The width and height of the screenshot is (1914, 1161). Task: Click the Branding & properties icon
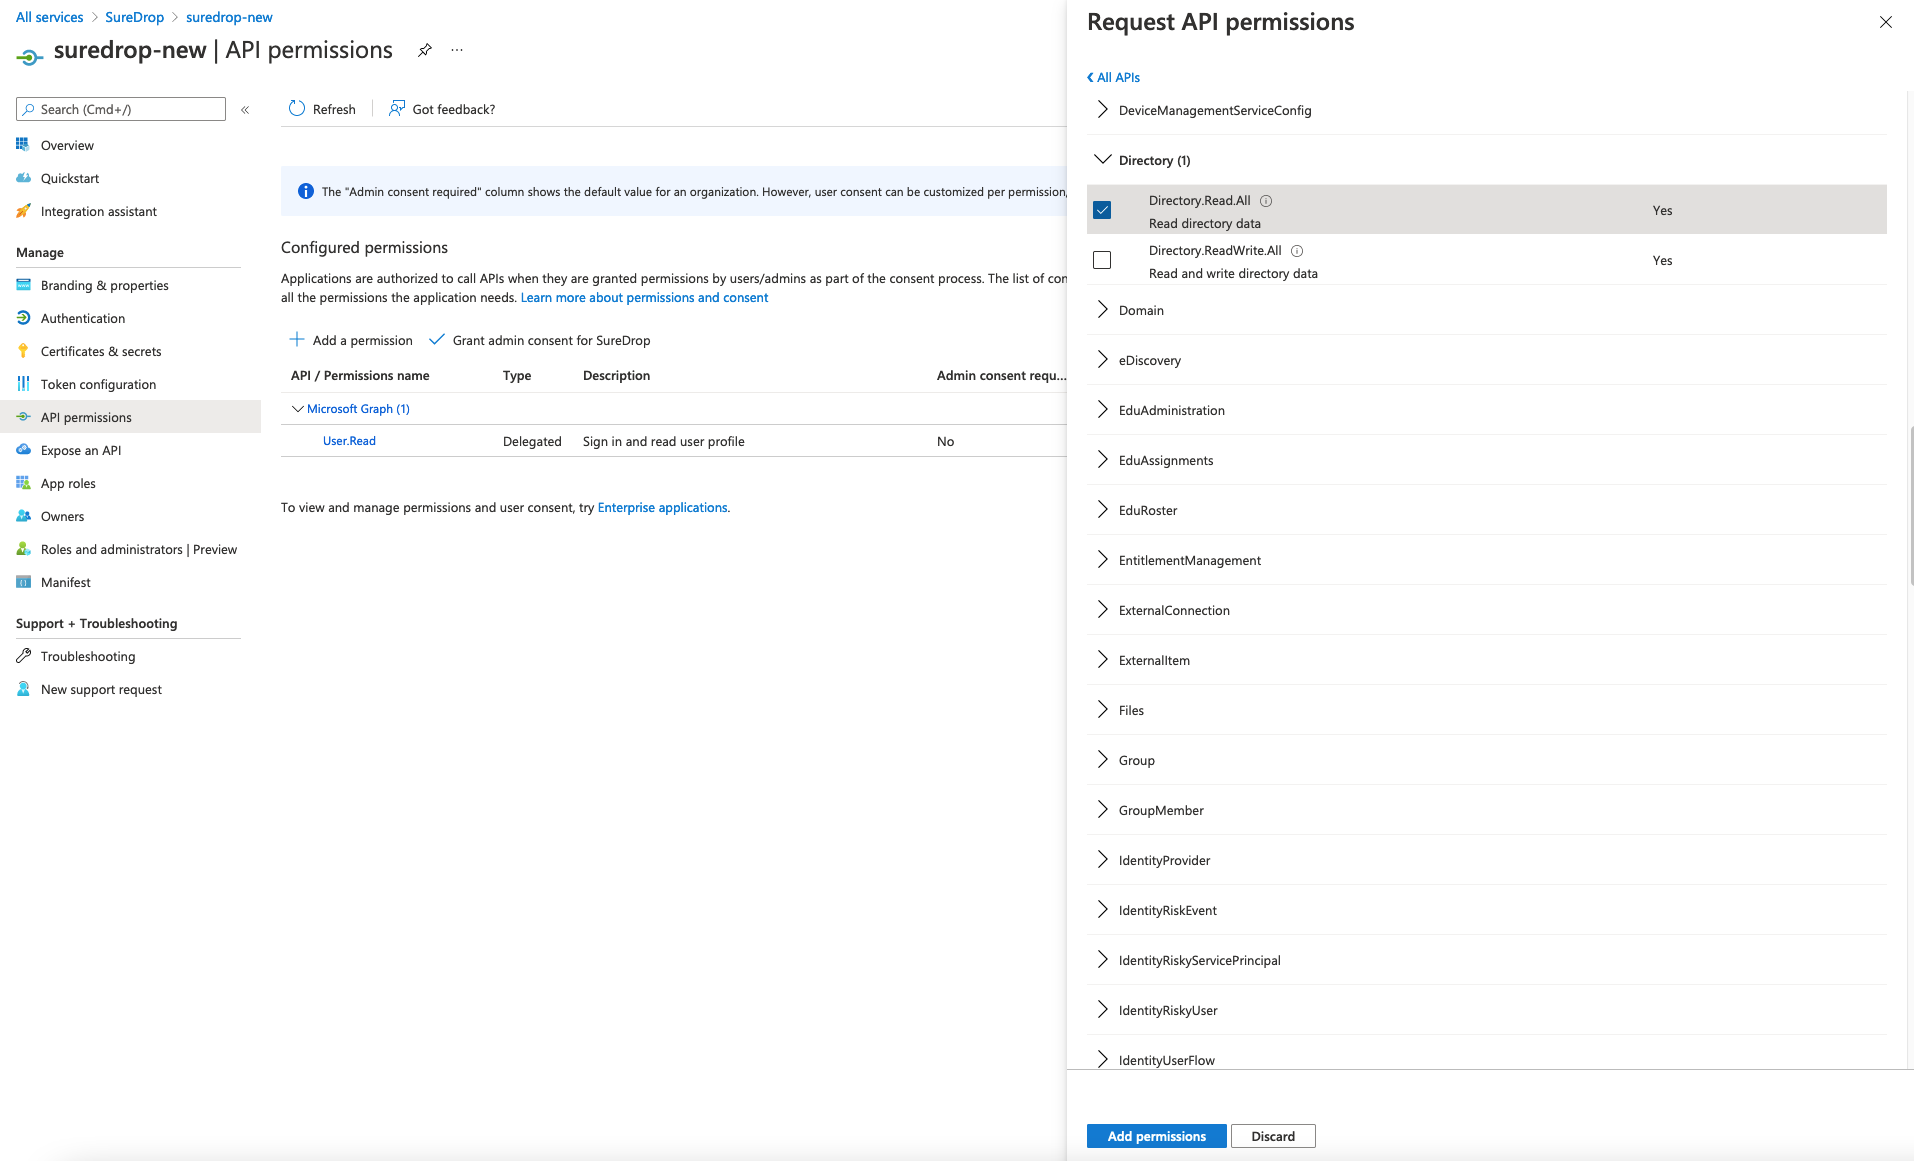[23, 285]
